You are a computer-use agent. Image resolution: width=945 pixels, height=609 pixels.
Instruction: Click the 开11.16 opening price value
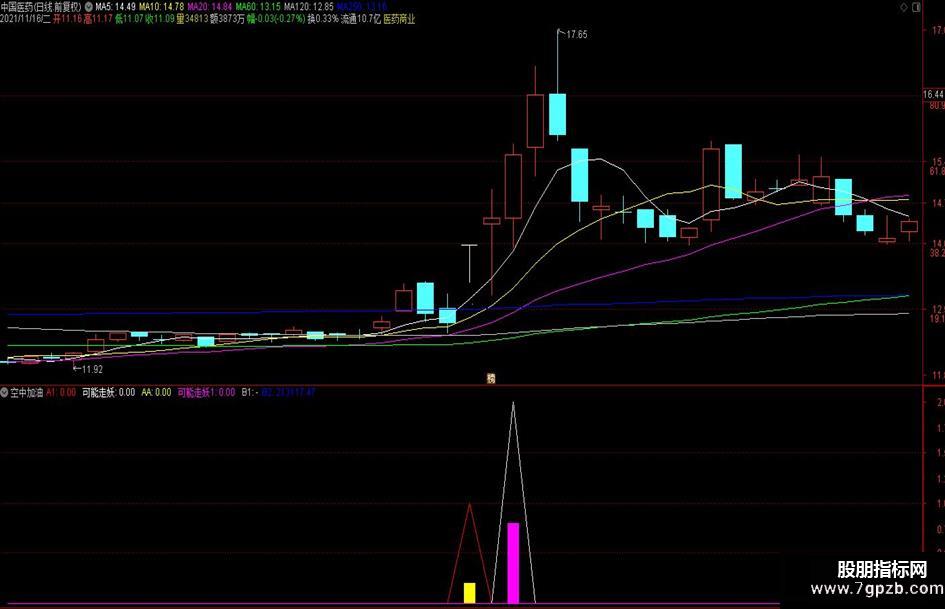(68, 19)
